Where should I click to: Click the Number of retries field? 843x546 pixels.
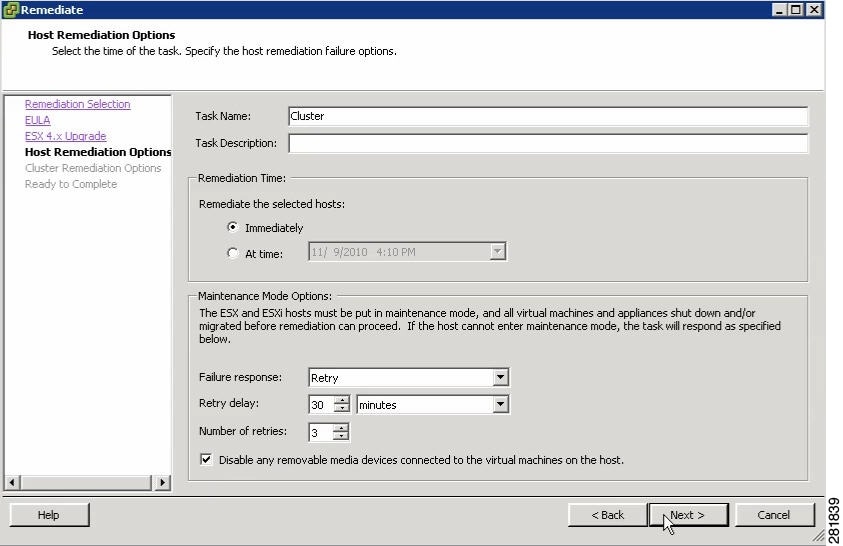[x=321, y=432]
